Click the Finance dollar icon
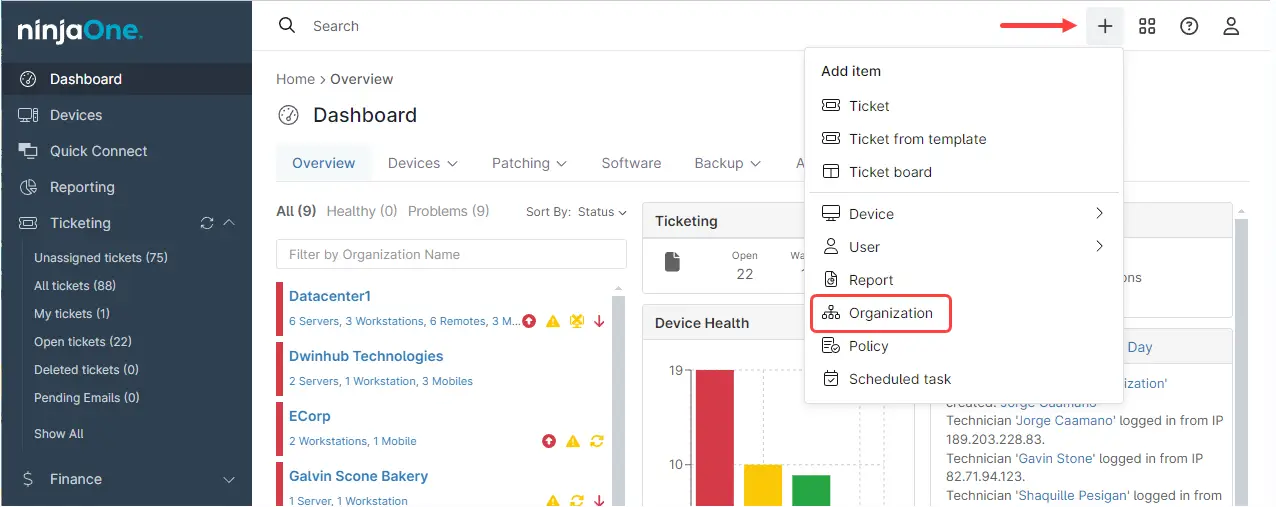The height and width of the screenshot is (507, 1276). point(28,479)
